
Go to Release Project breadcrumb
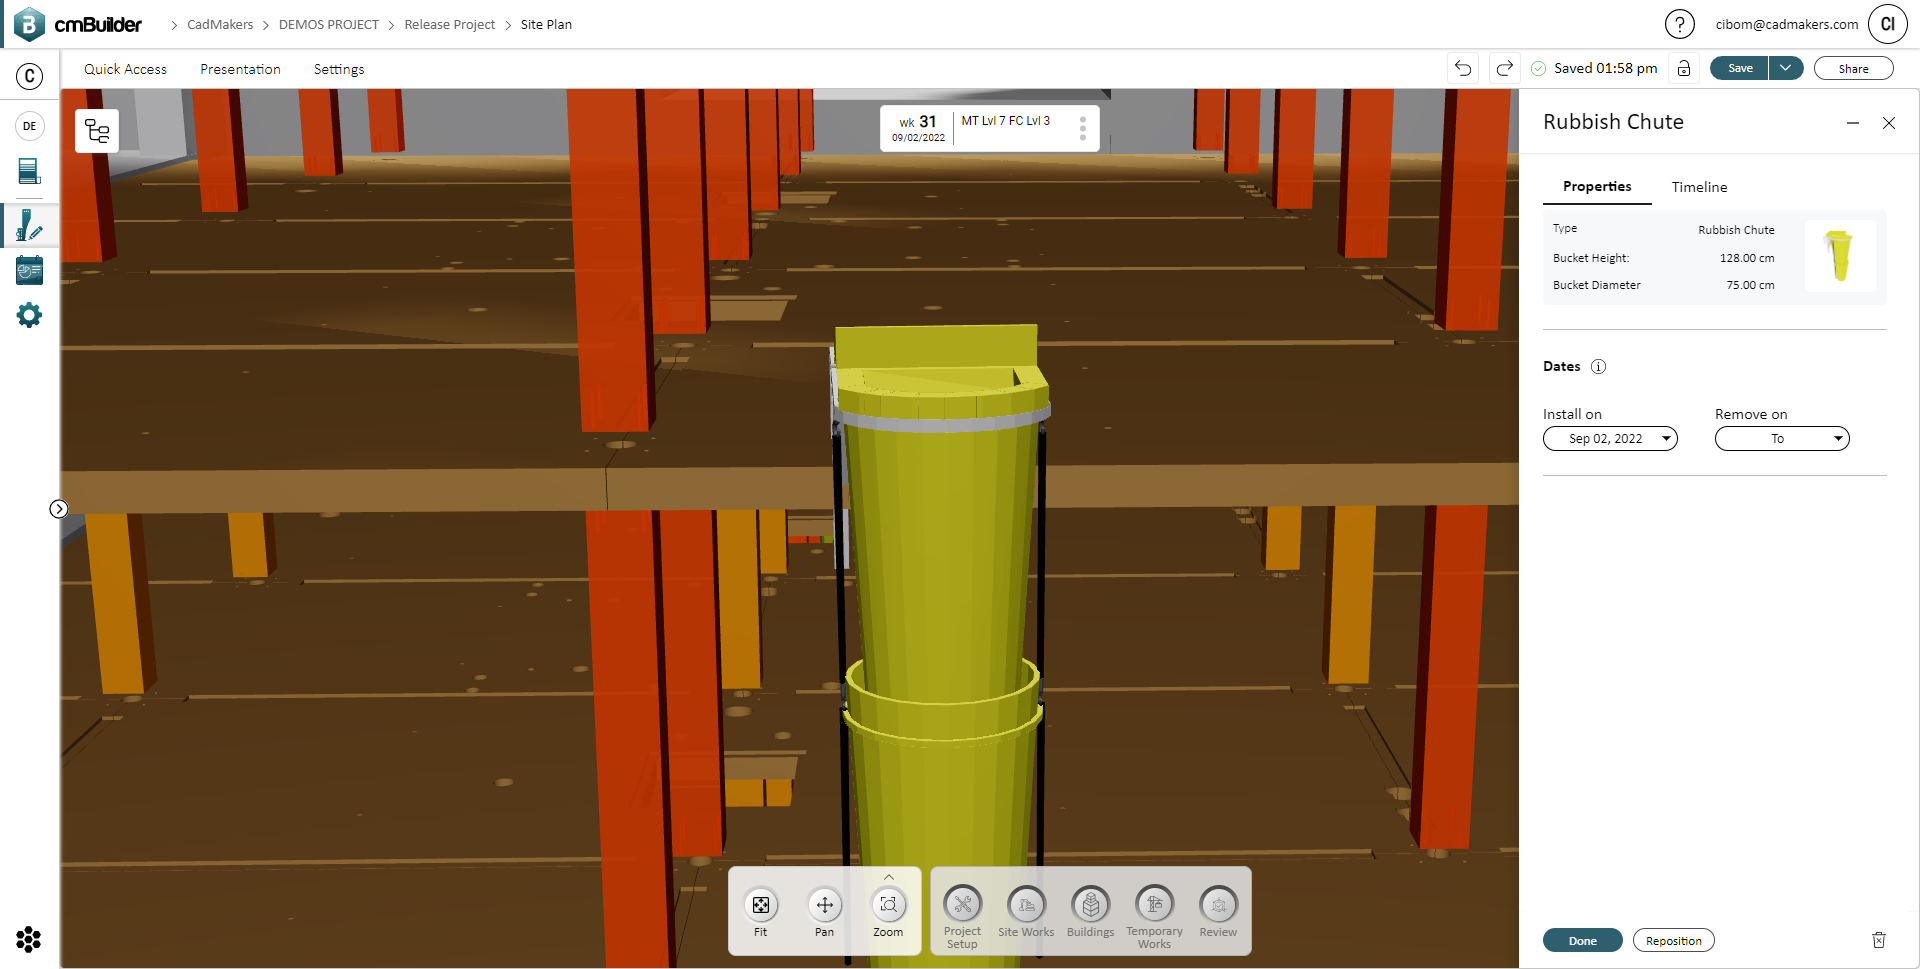449,24
